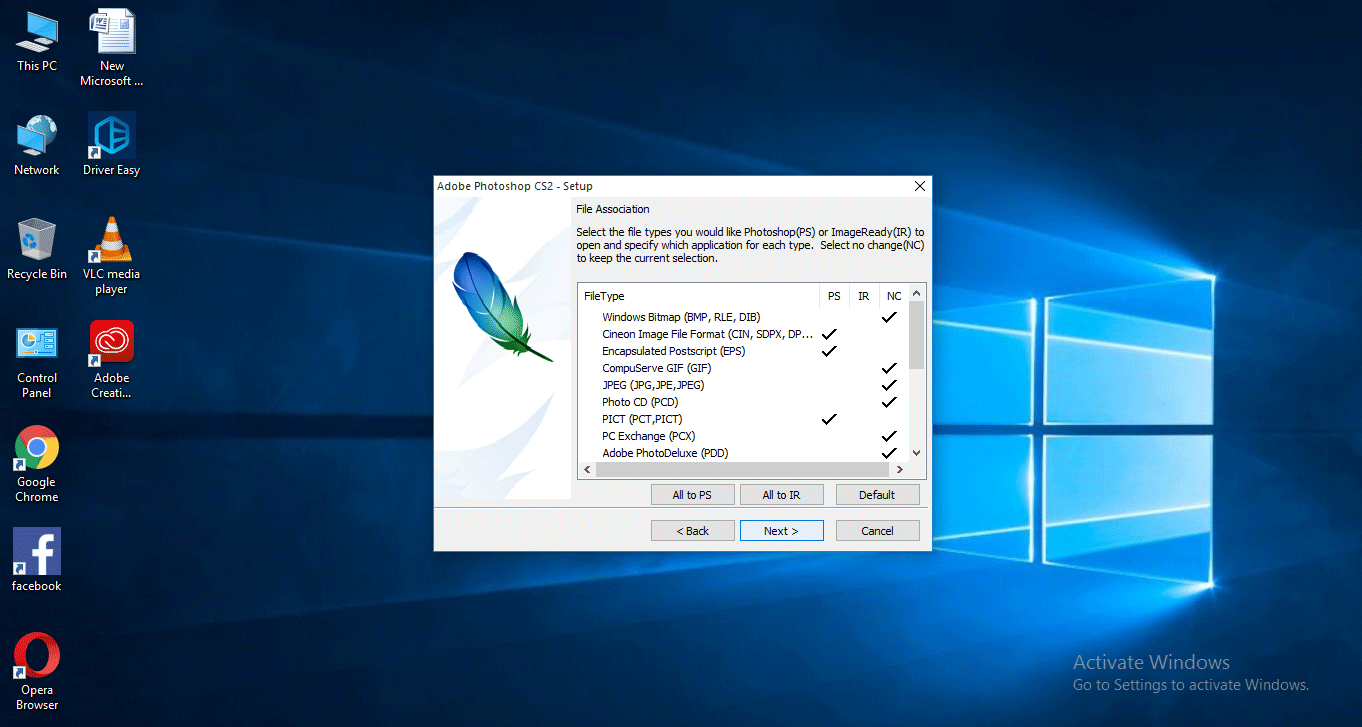This screenshot has height=727, width=1362.
Task: Select the JPEG (JPG,JPE,JPEG) row
Action: (743, 385)
